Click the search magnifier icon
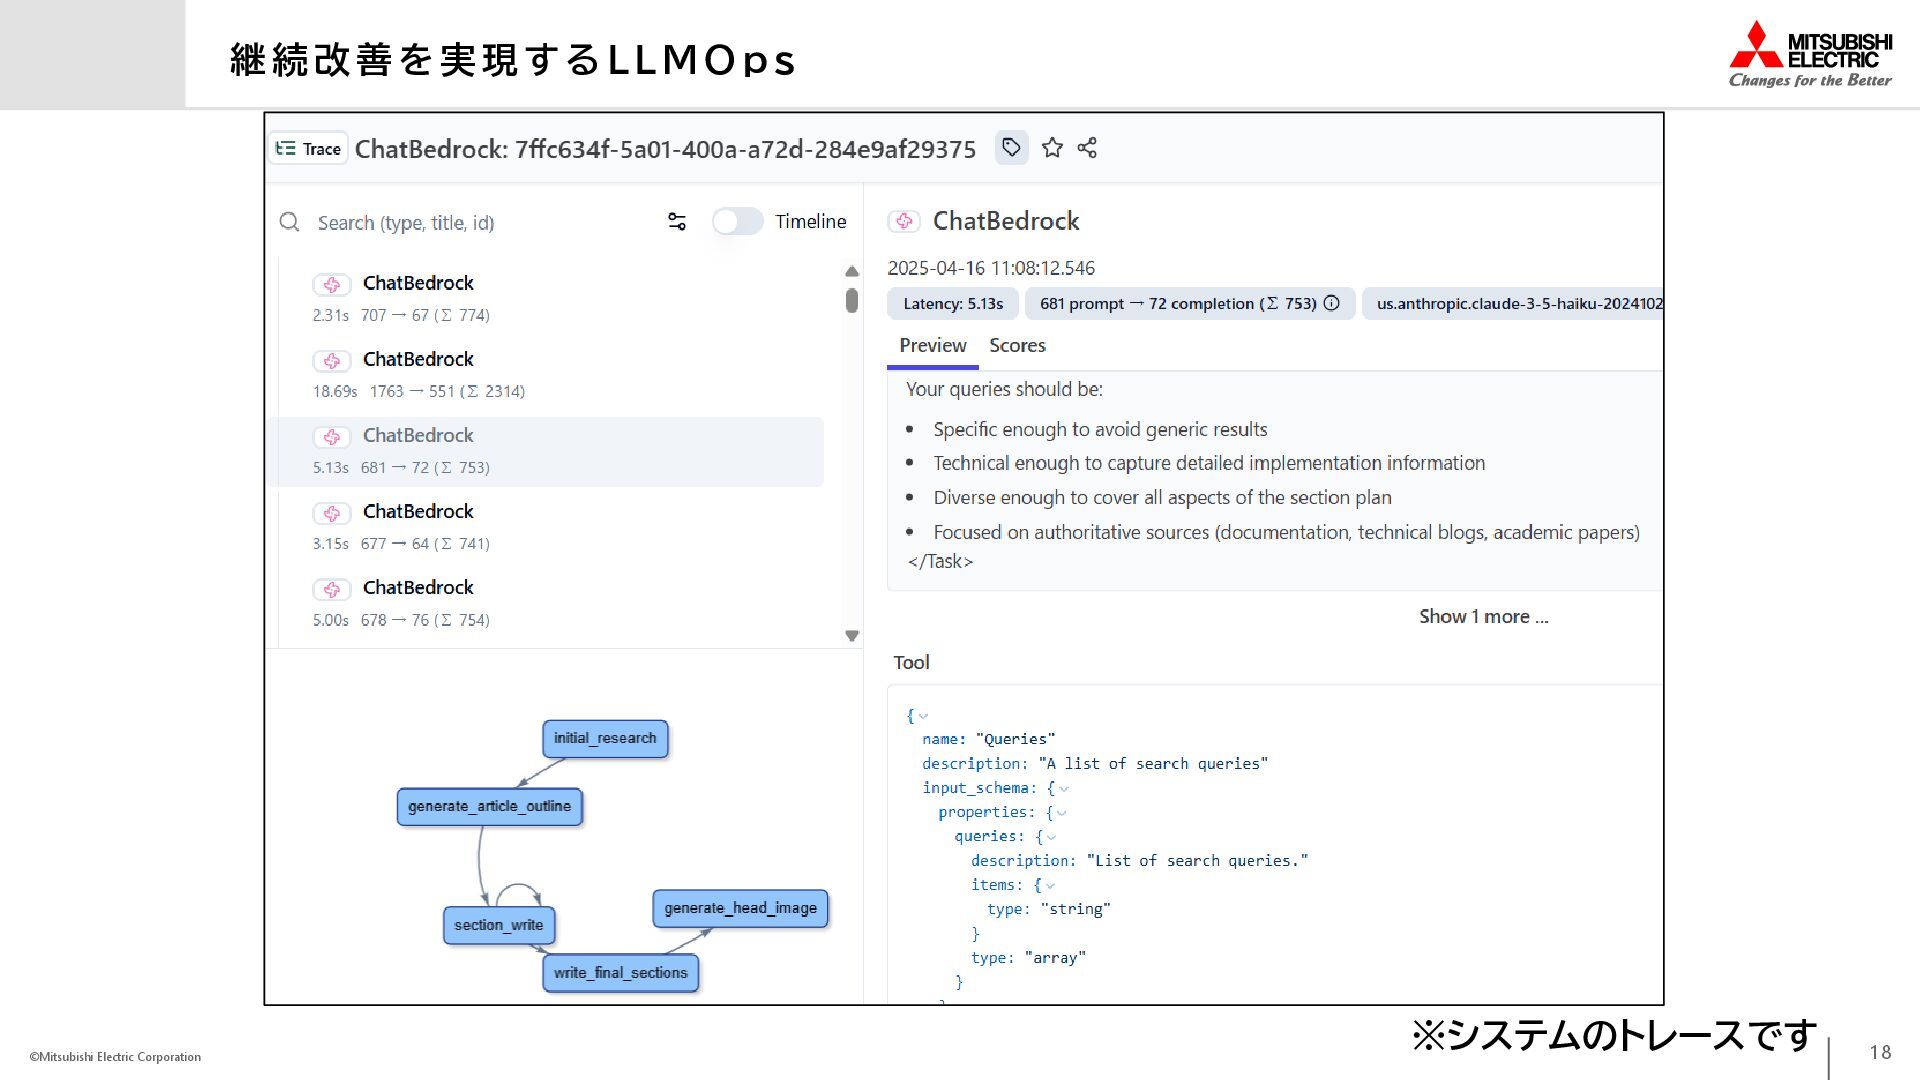 [290, 222]
